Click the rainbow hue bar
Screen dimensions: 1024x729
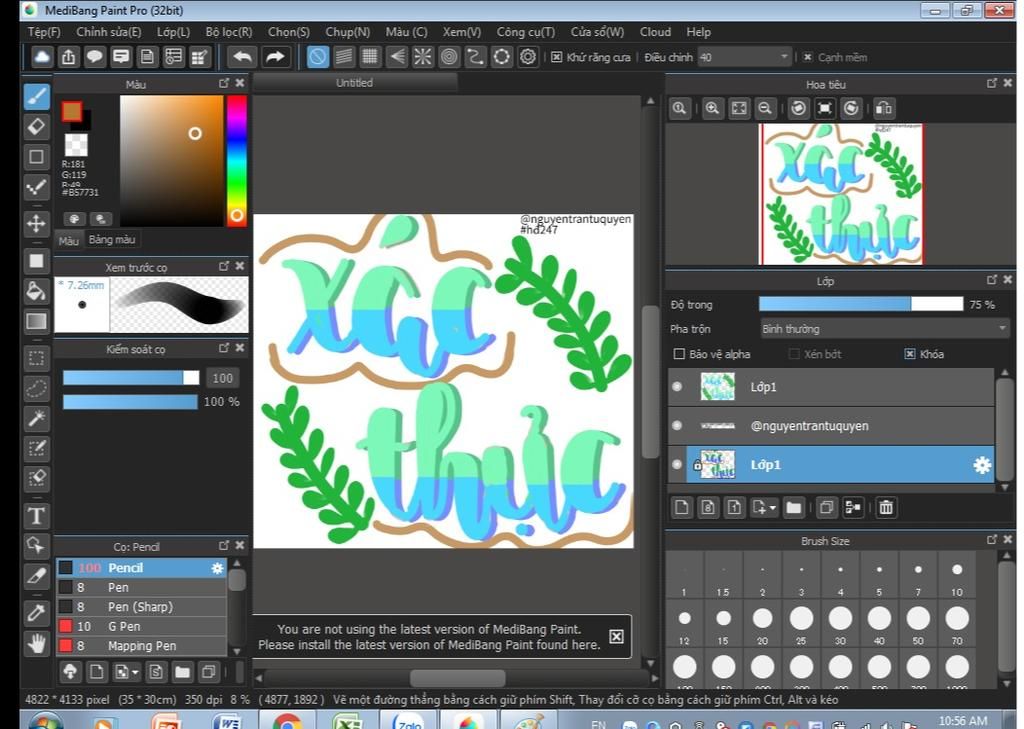point(236,161)
